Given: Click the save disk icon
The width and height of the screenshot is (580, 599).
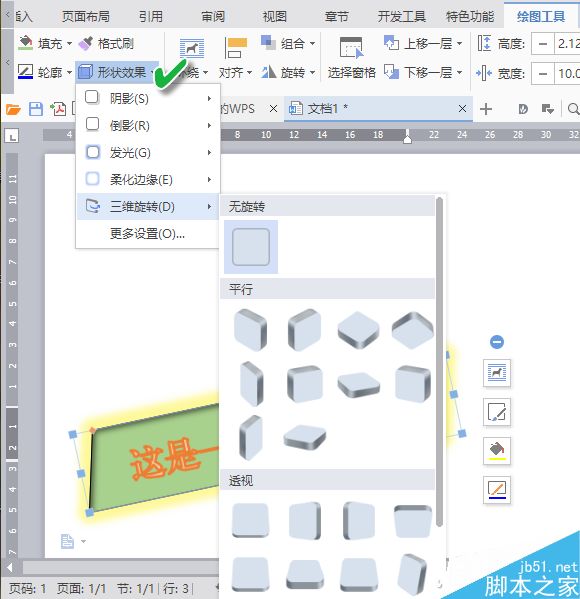Looking at the screenshot, I should [36, 109].
